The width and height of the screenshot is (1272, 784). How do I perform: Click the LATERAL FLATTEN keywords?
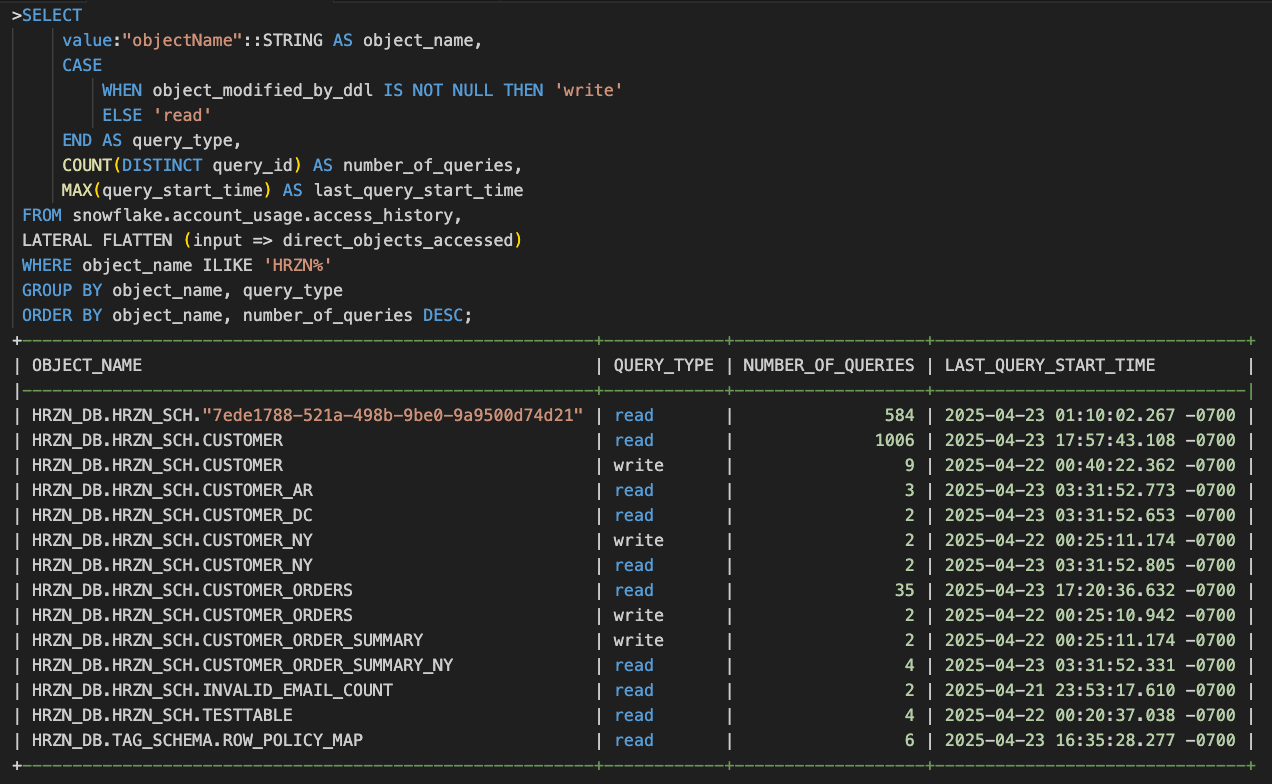98,240
